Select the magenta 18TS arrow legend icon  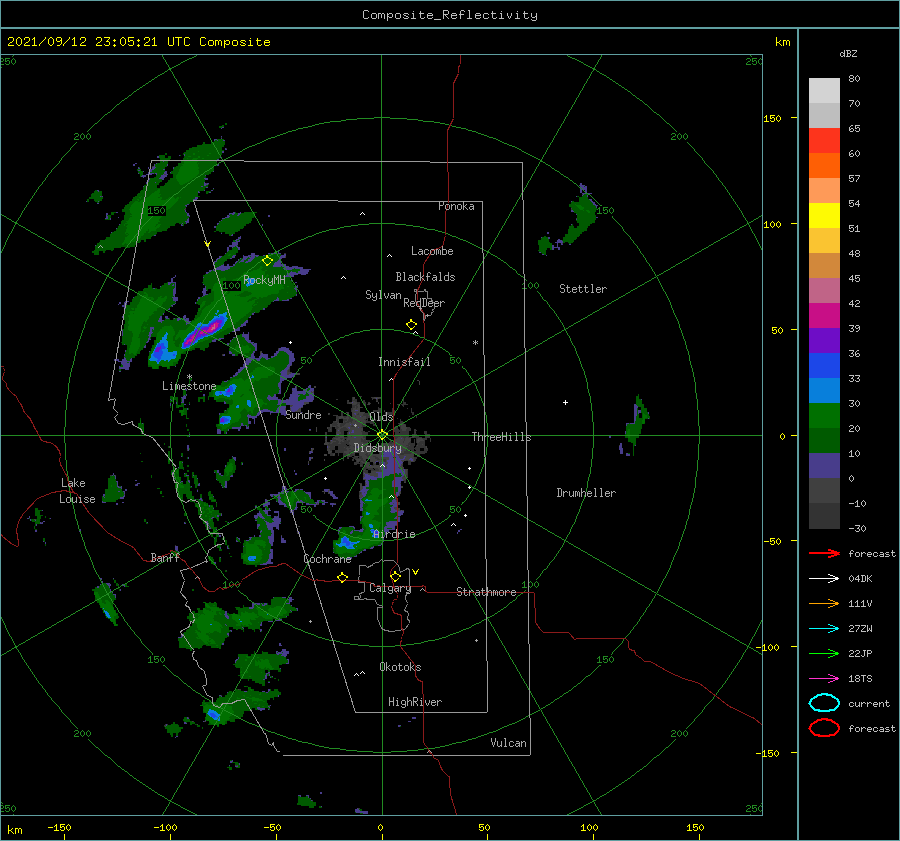click(x=824, y=679)
